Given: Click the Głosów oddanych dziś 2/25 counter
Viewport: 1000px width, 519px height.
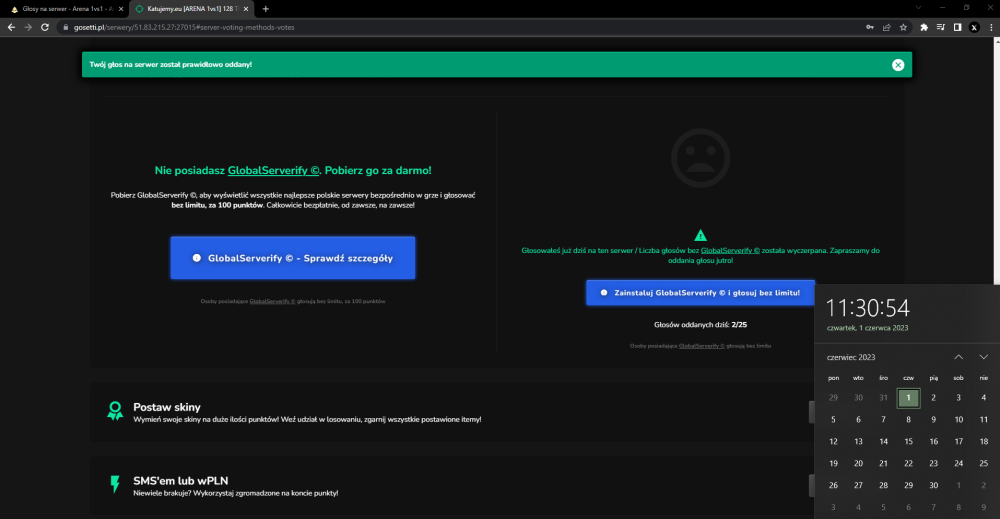Looking at the screenshot, I should 700,325.
